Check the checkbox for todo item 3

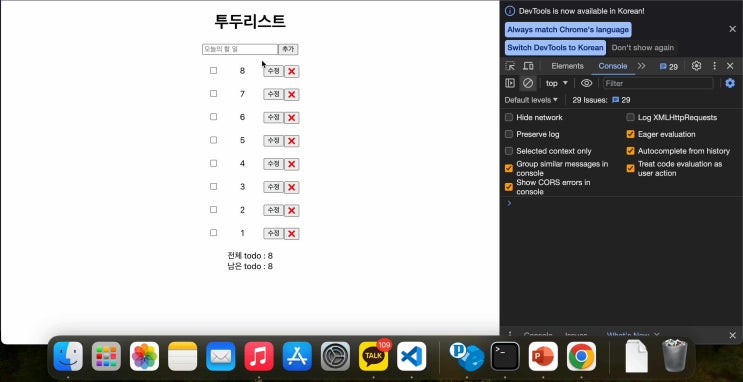point(213,186)
